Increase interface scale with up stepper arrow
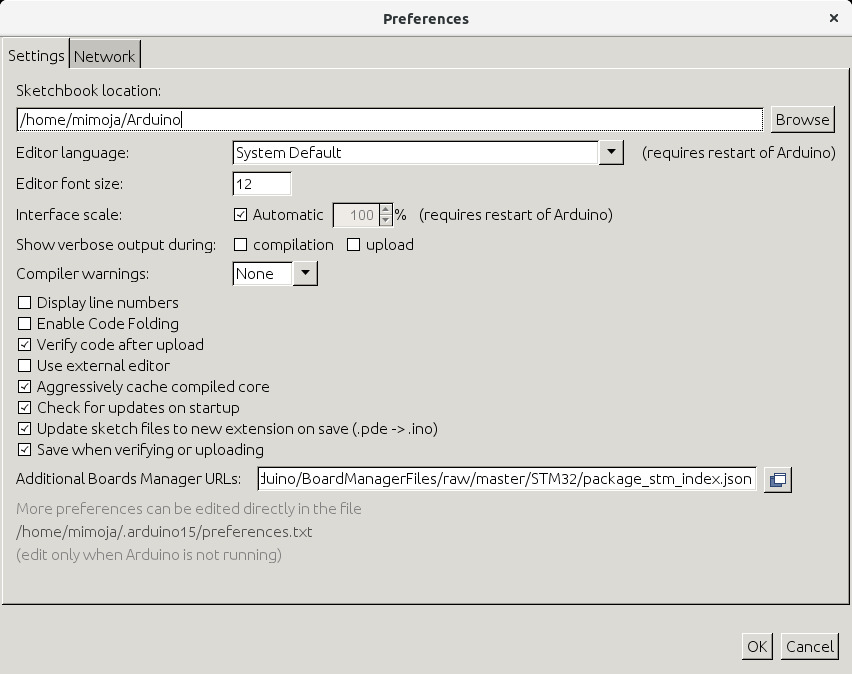 click(x=386, y=210)
